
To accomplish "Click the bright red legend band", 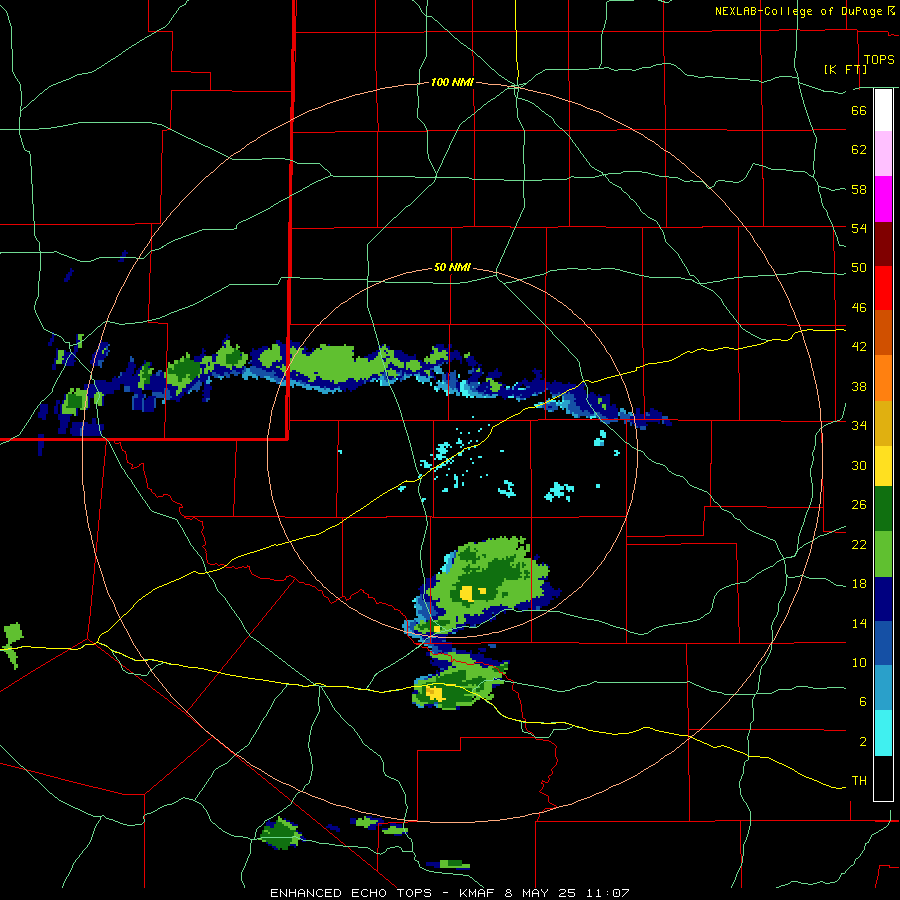I will 883,288.
